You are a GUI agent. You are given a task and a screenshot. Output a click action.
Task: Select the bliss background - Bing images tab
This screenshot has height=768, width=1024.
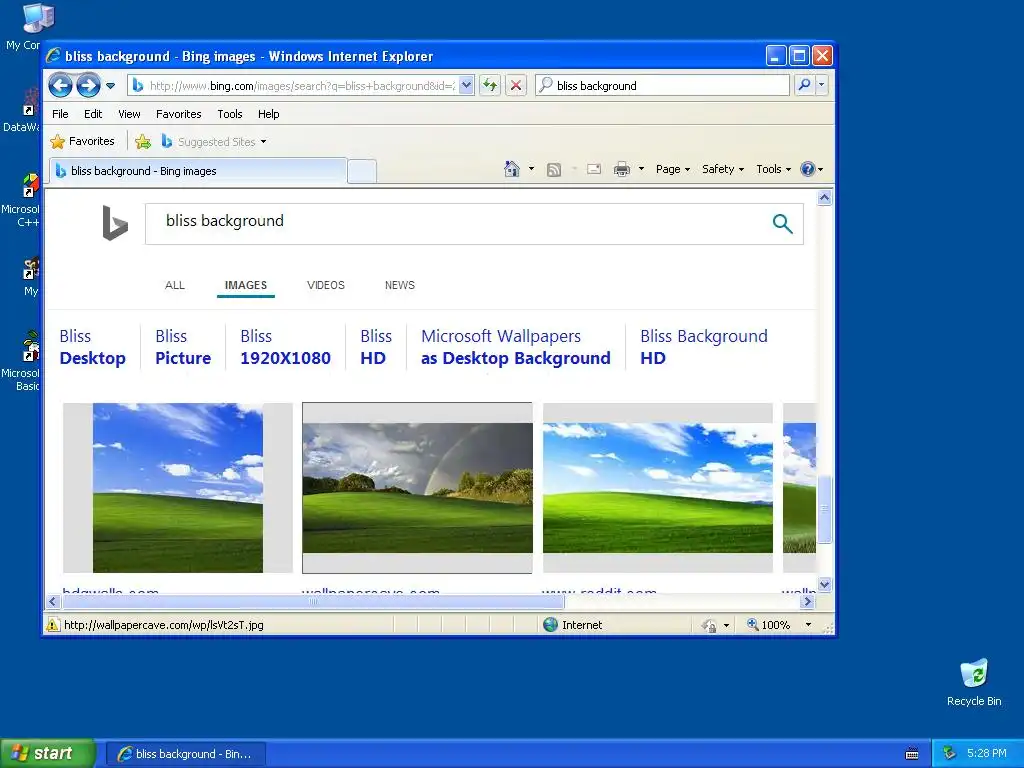198,171
